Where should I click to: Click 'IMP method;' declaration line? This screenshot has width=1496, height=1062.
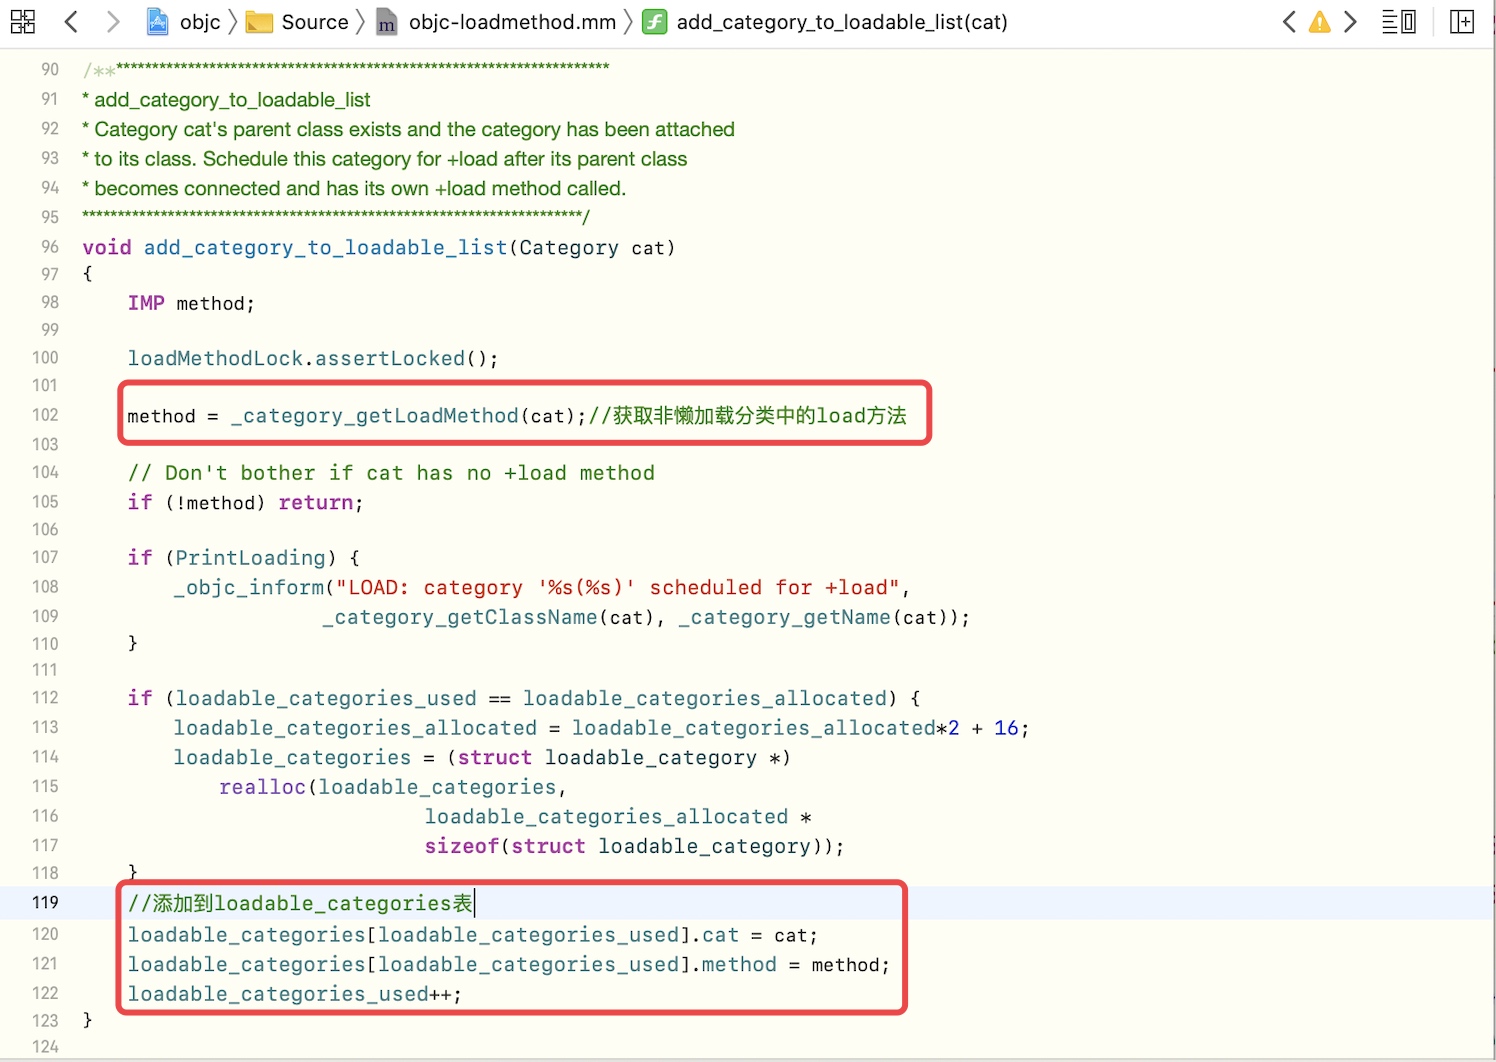point(191,303)
